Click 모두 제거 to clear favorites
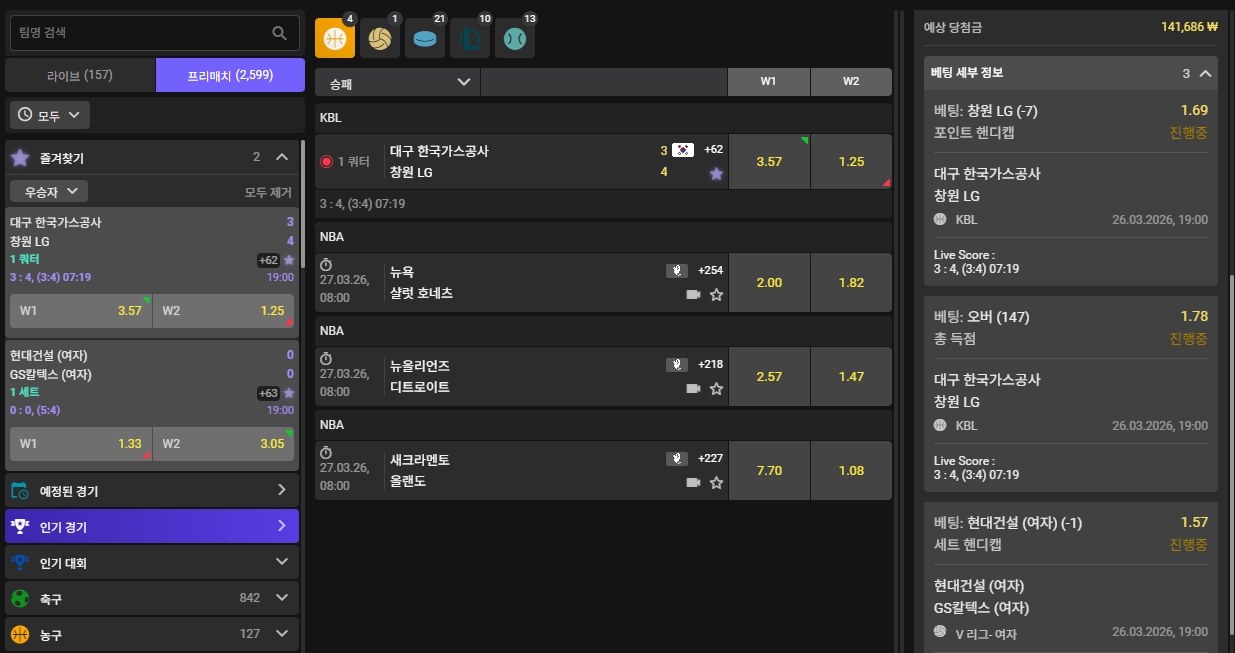The height and width of the screenshot is (653, 1235). (x=269, y=192)
